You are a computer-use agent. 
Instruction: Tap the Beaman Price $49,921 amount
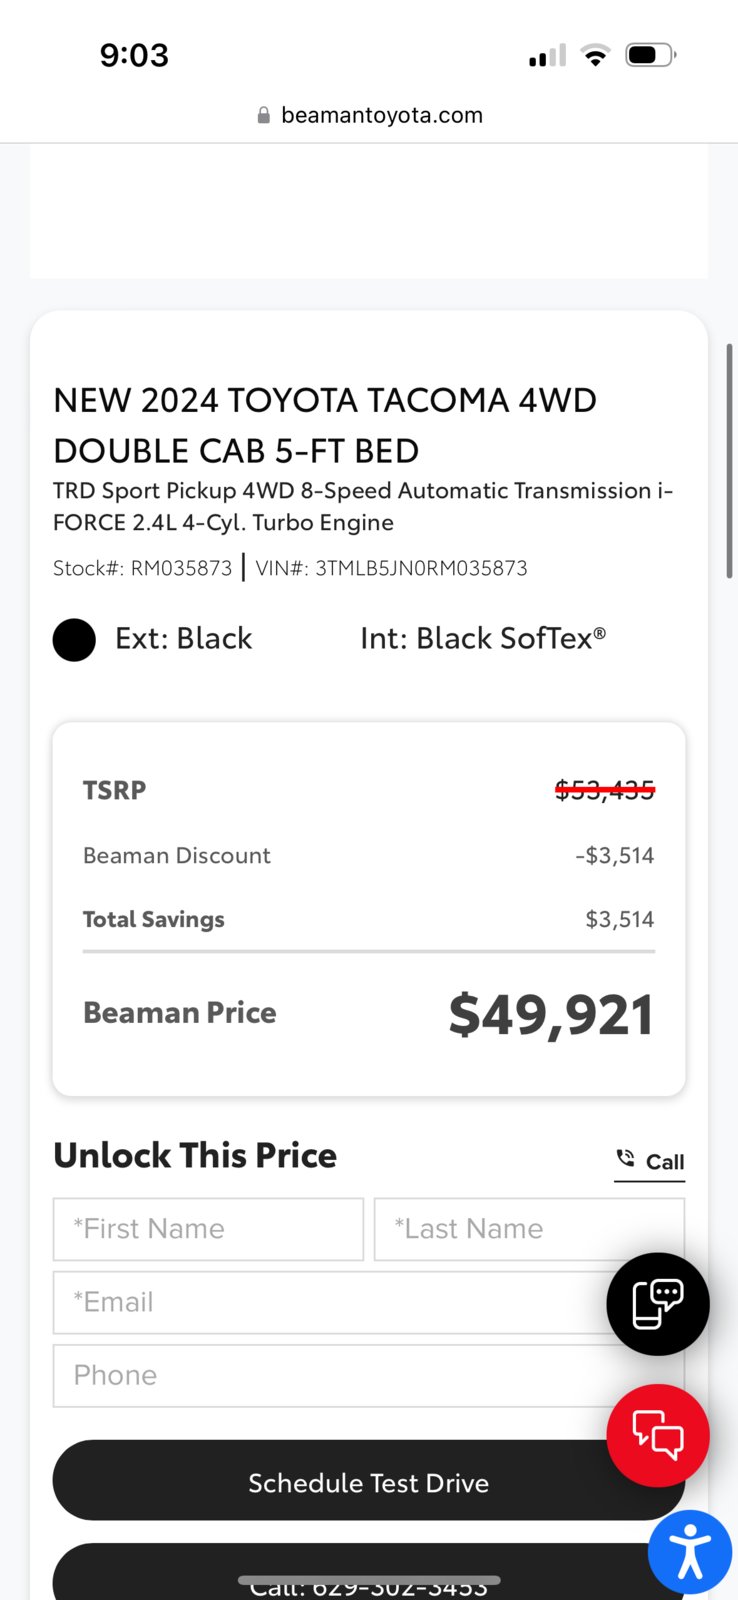point(551,1014)
